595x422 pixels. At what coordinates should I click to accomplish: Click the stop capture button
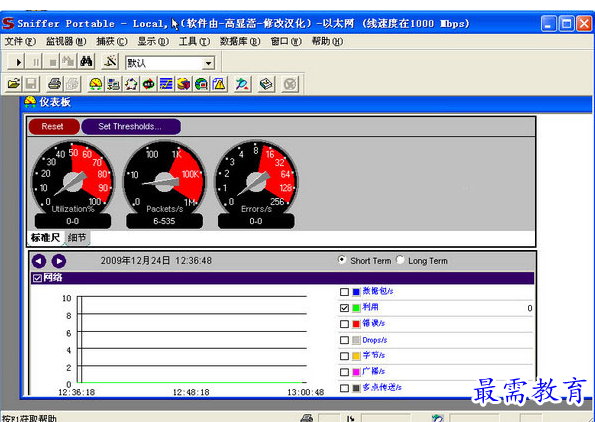[52, 62]
